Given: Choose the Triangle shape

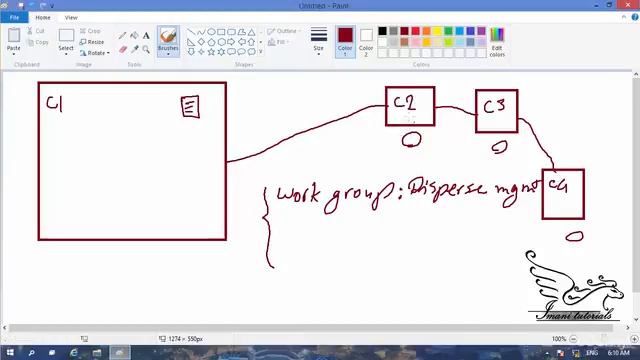Looking at the screenshot, I should 251,32.
